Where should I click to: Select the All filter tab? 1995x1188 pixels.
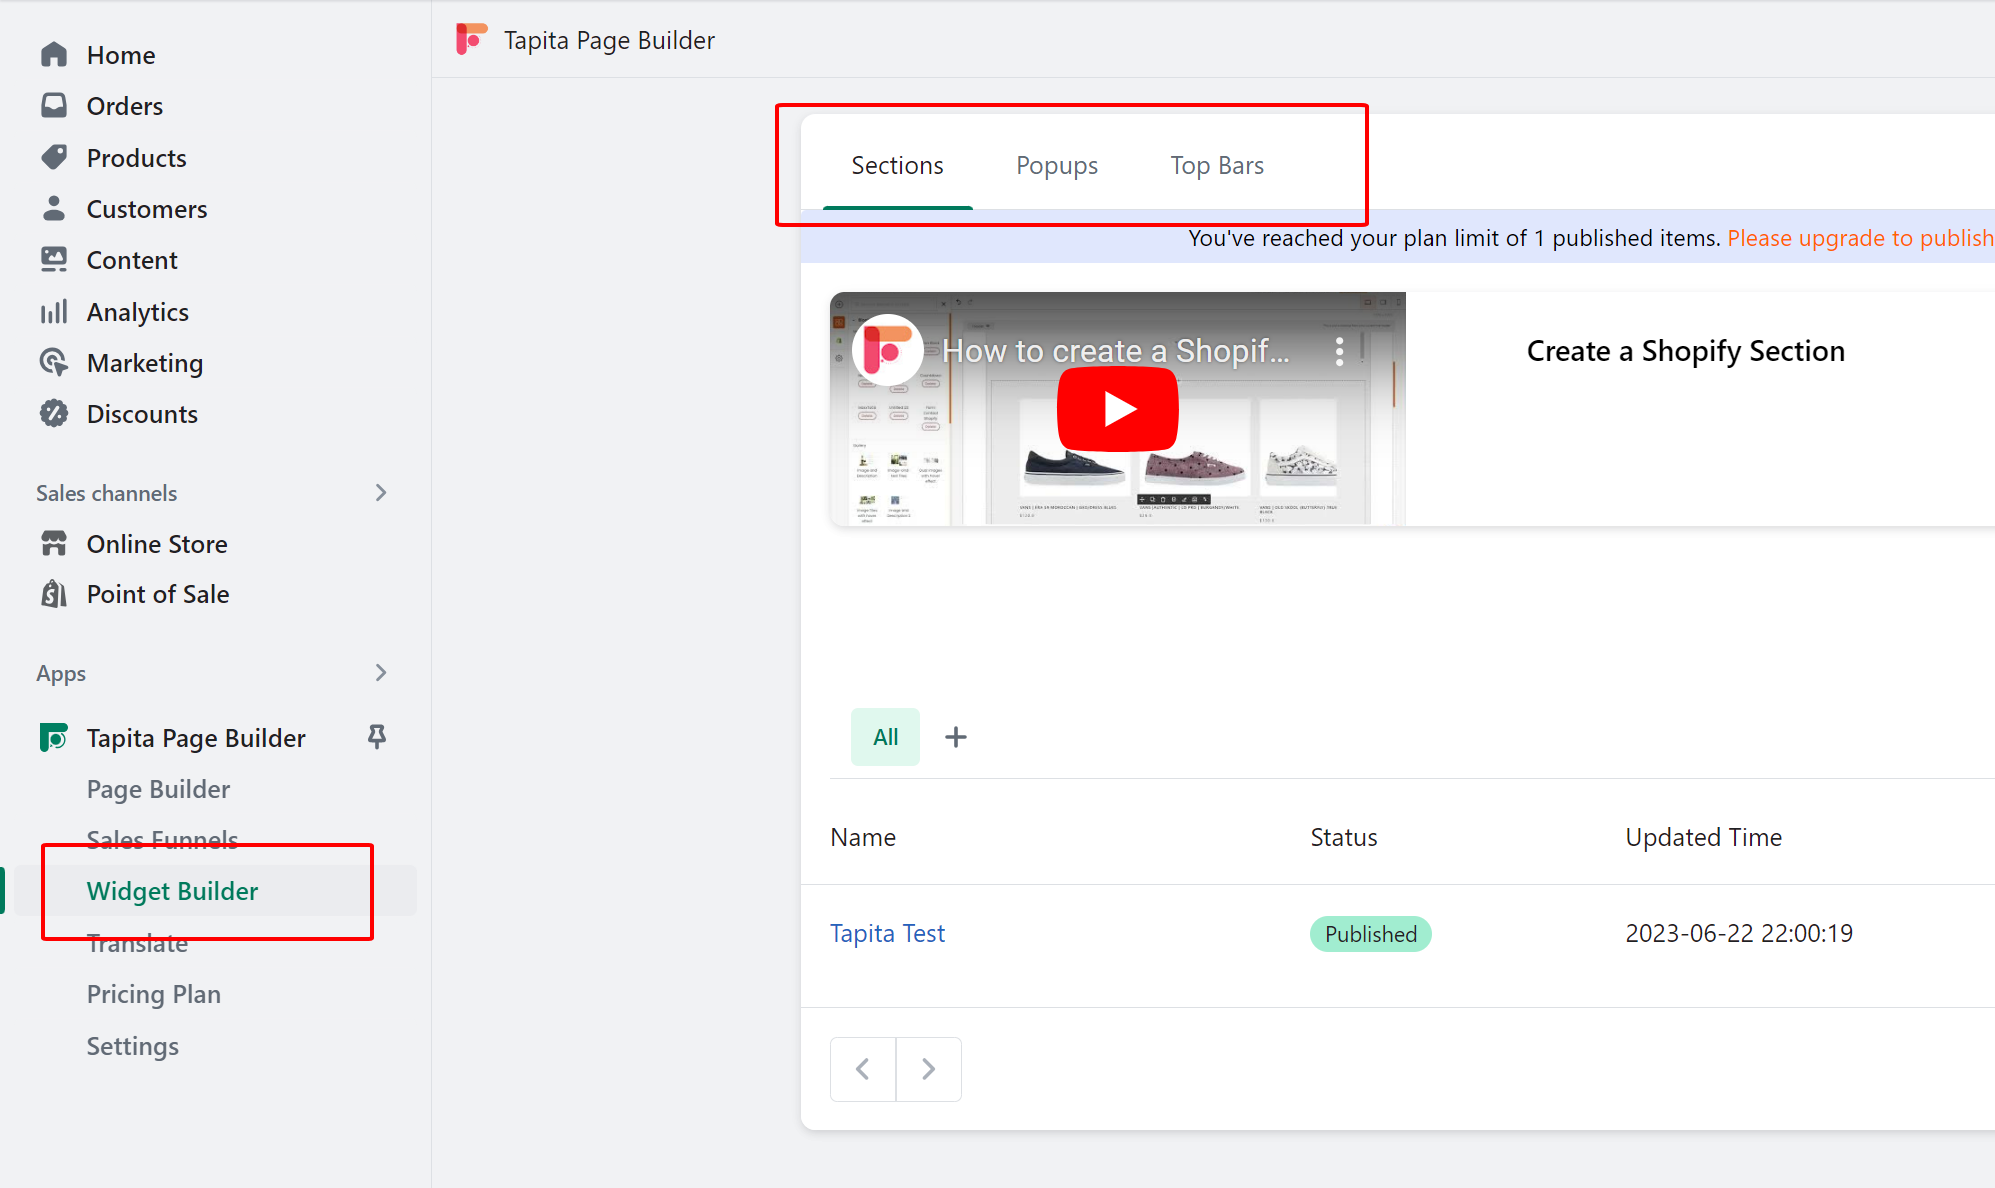(885, 737)
